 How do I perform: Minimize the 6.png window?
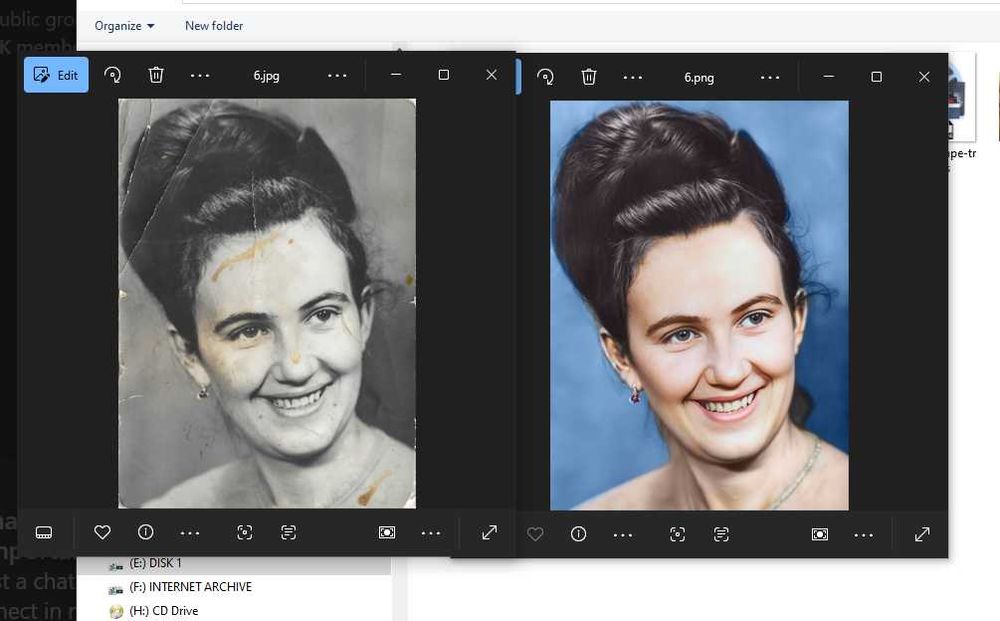click(828, 77)
